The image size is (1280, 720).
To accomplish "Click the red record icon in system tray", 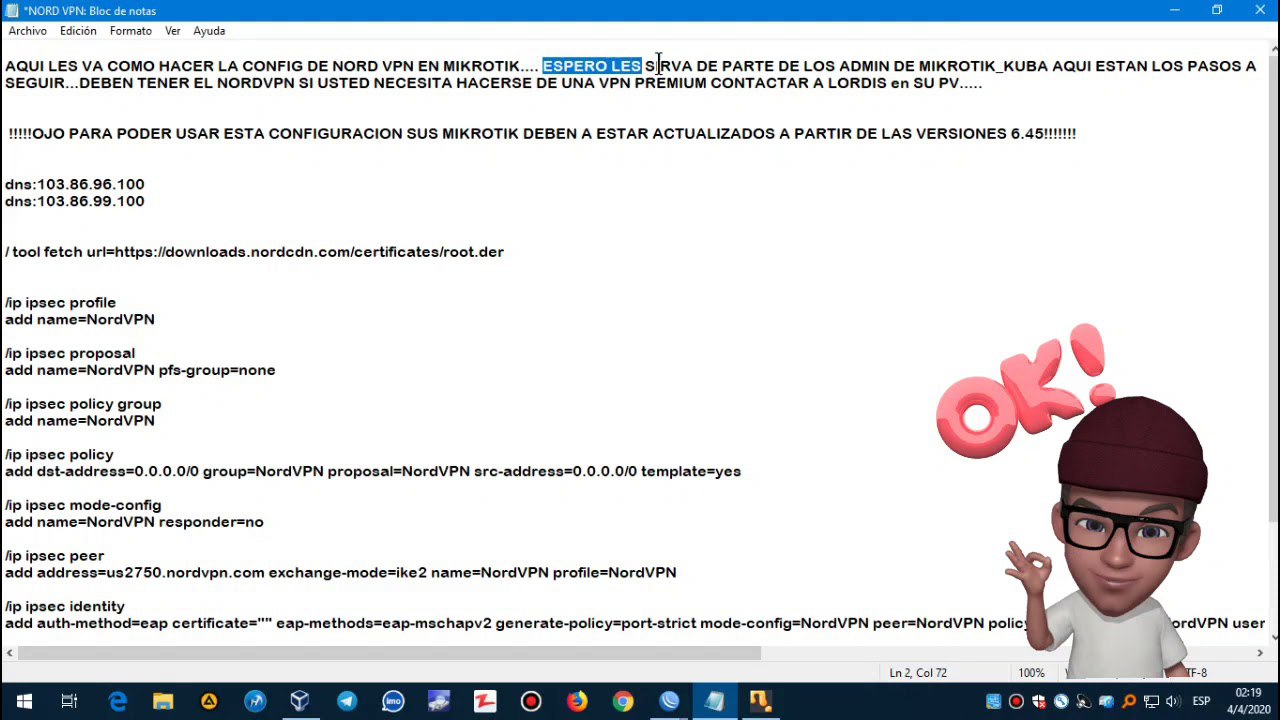I will tap(1016, 701).
